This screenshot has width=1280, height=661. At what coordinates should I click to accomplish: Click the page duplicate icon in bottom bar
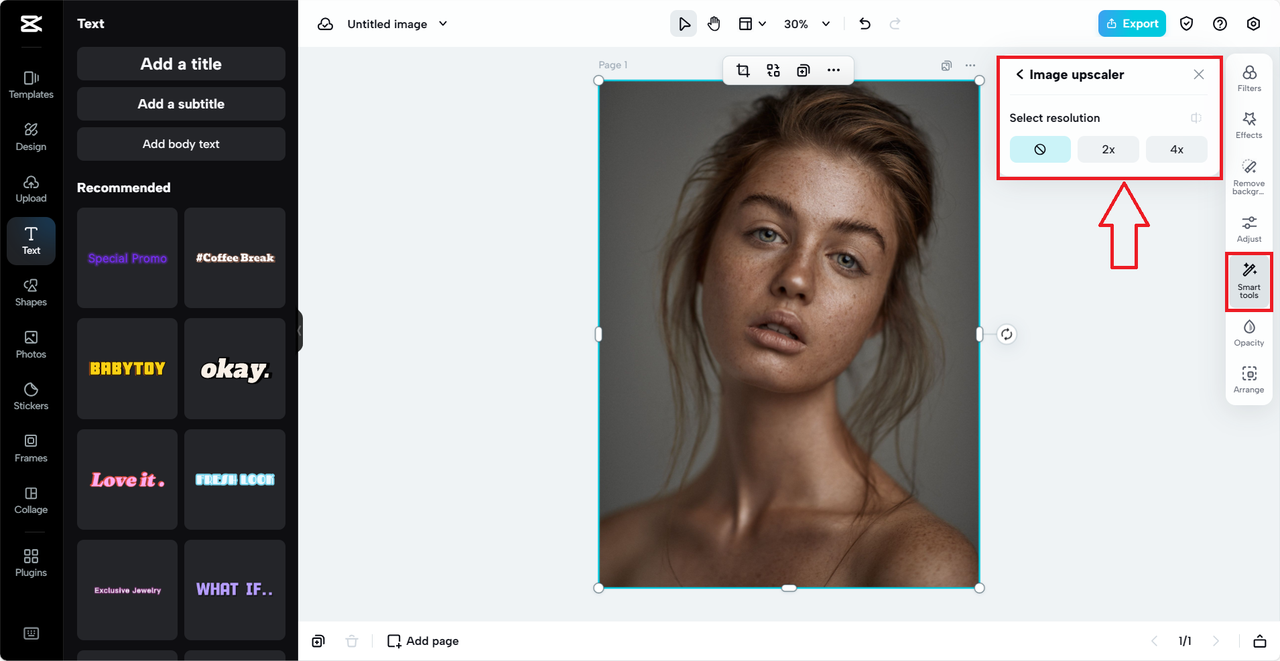pyautogui.click(x=318, y=641)
